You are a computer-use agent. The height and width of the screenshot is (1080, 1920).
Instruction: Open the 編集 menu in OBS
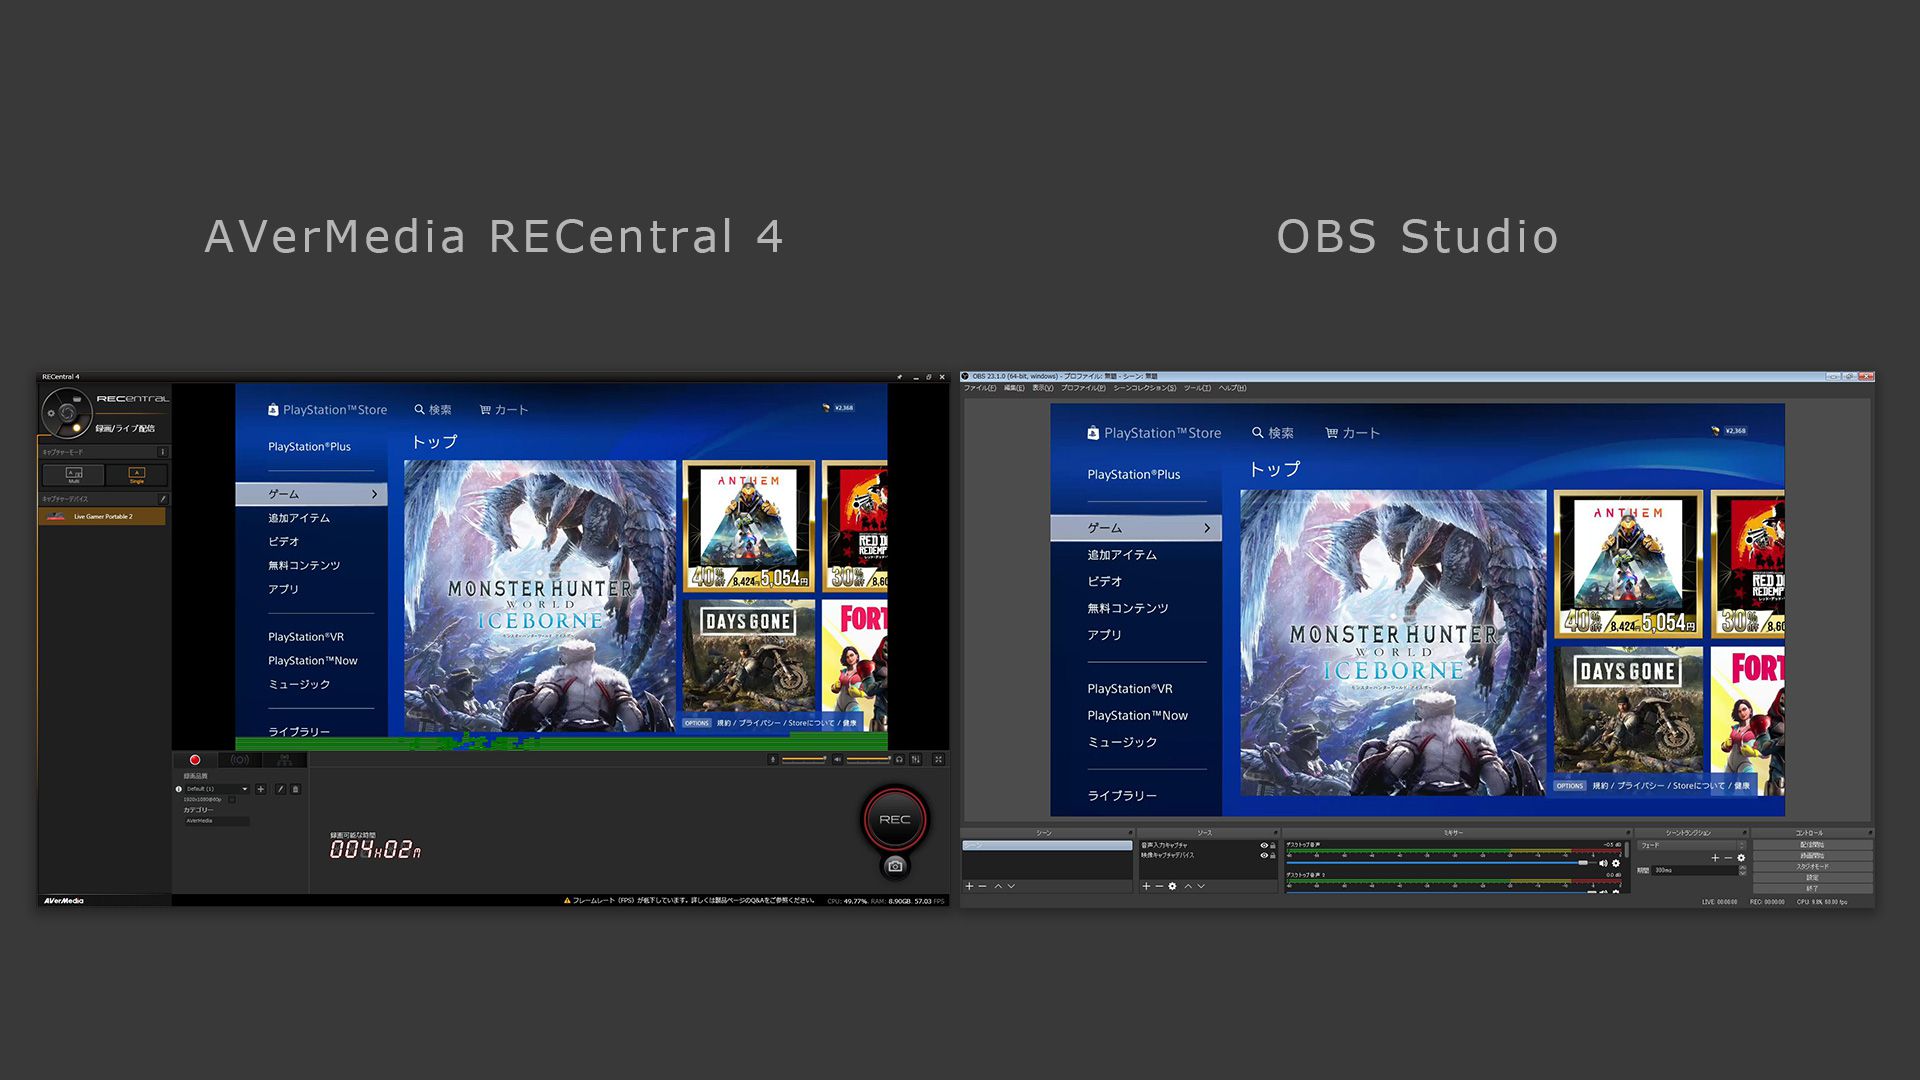click(x=1014, y=388)
